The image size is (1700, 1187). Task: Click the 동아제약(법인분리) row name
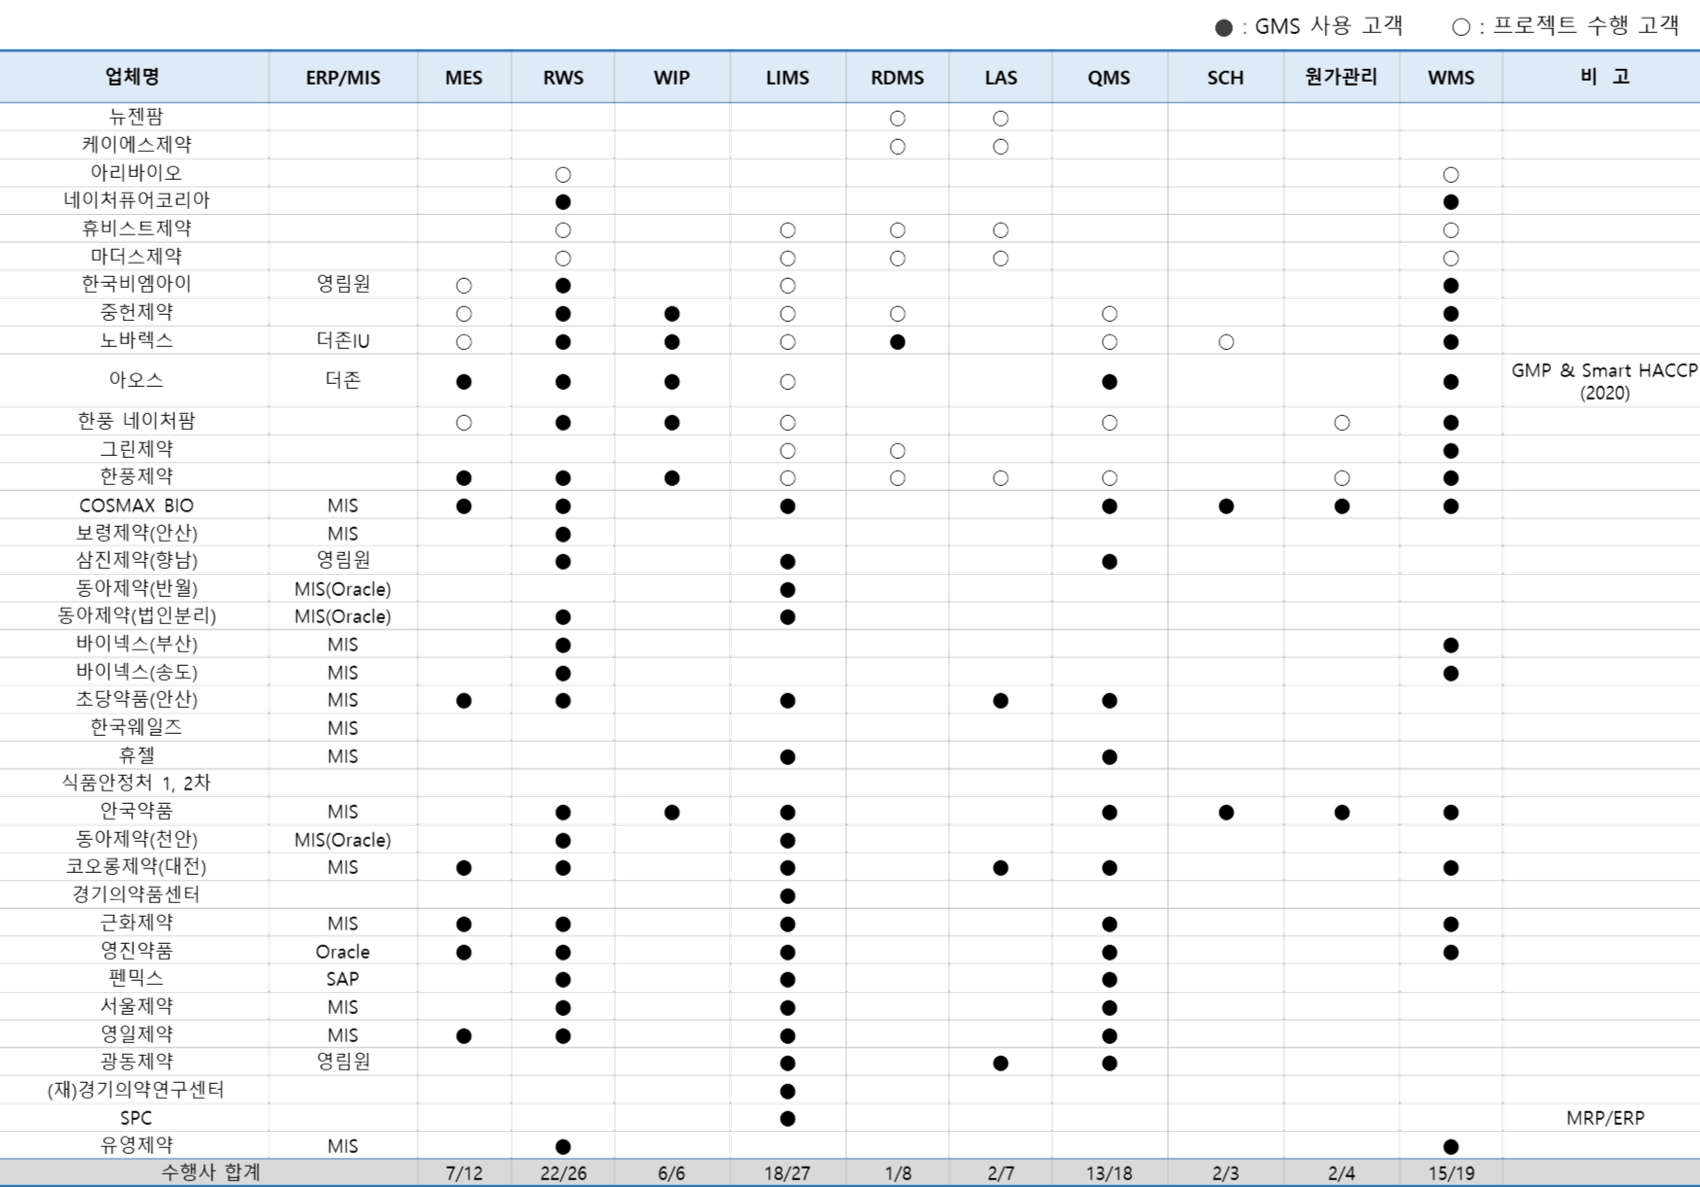click(x=136, y=616)
